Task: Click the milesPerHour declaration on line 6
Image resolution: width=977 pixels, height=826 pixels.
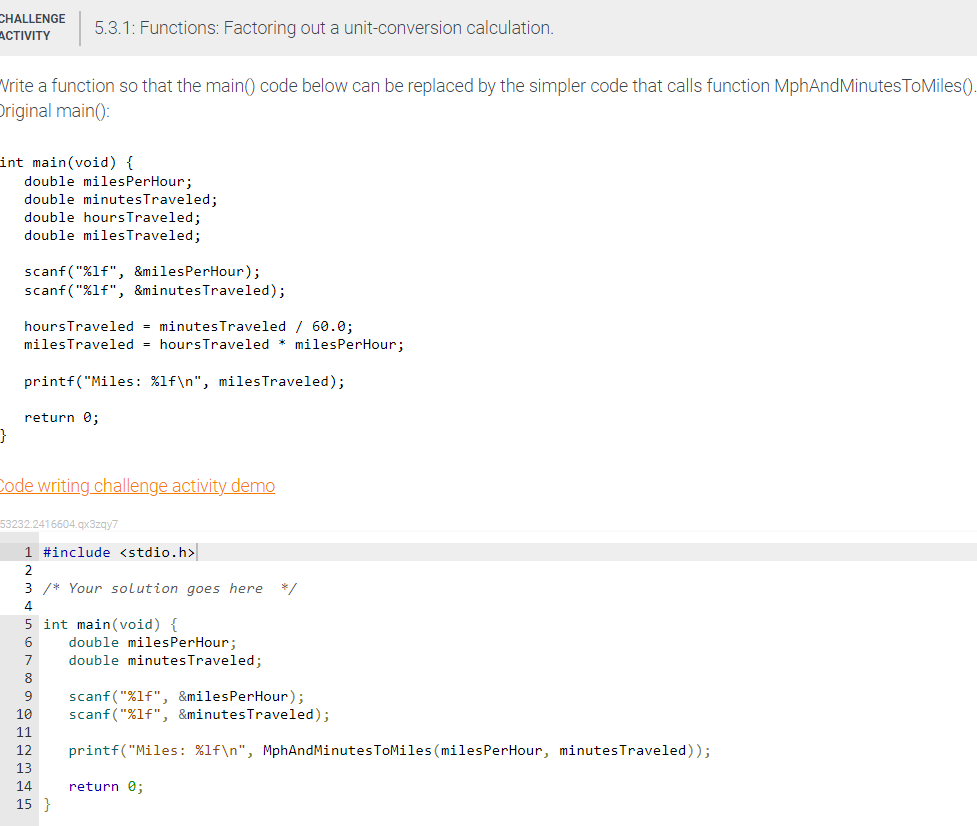Action: 151,642
